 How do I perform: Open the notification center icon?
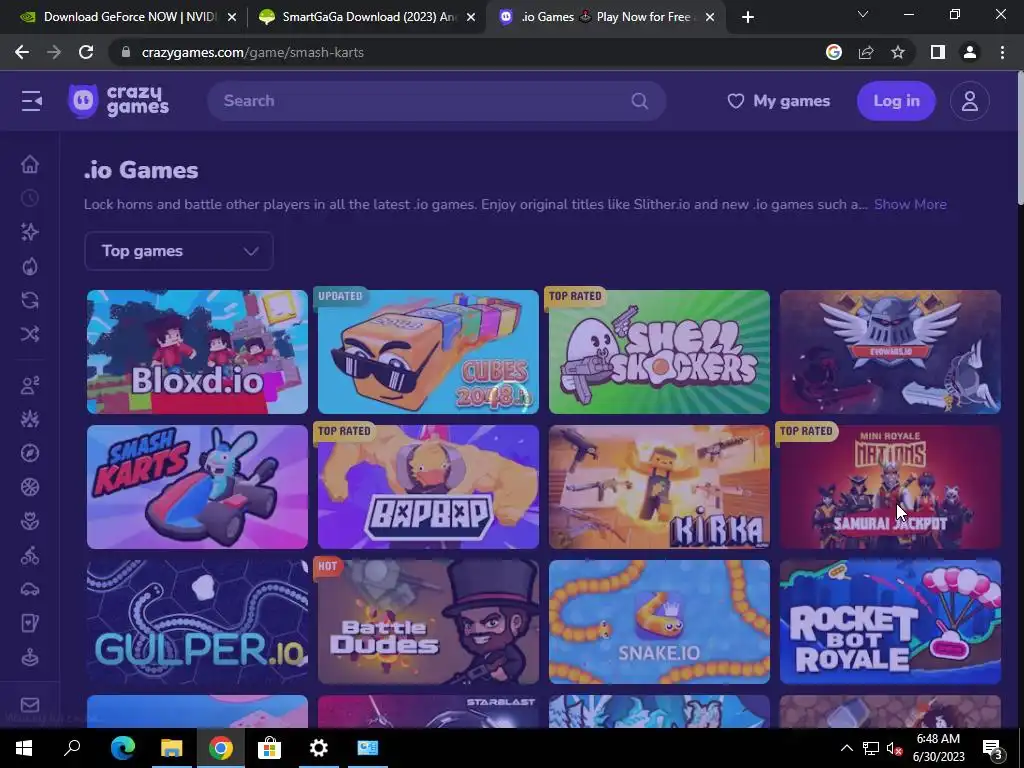pos(993,748)
